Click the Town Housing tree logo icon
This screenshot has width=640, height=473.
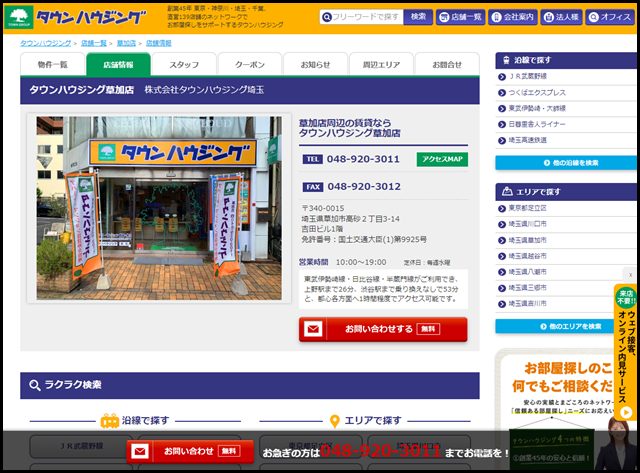[x=19, y=17]
